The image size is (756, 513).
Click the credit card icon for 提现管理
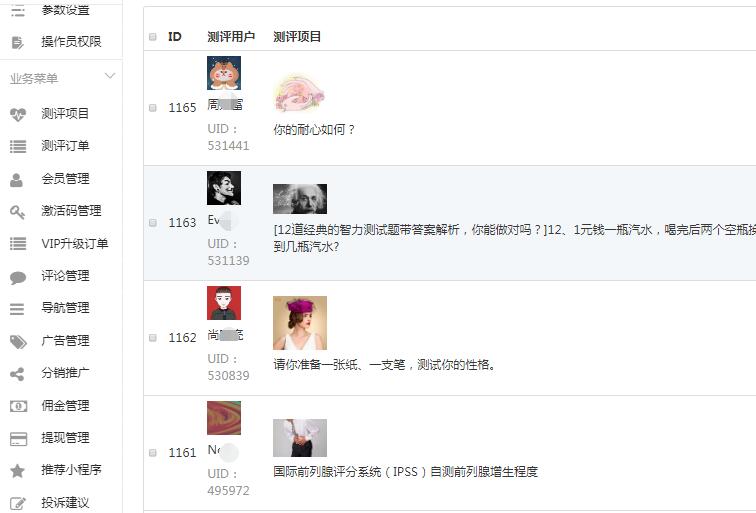point(18,438)
